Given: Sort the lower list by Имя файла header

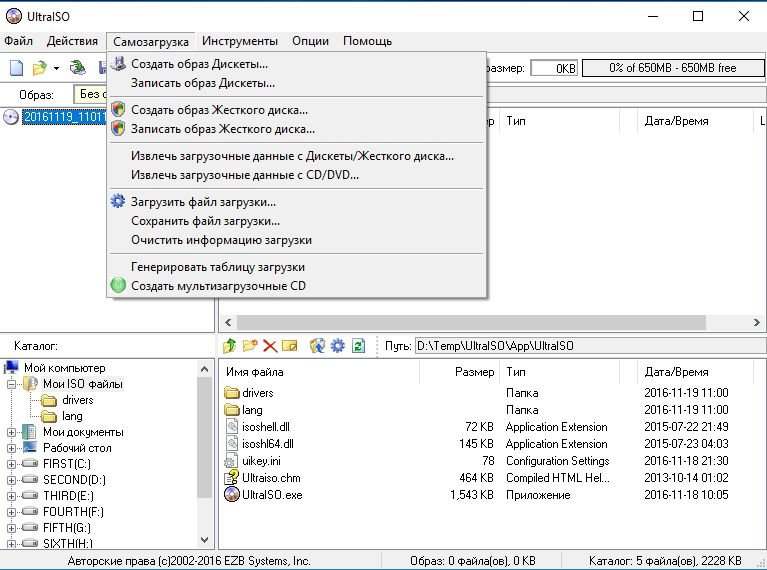Looking at the screenshot, I should coord(319,372).
